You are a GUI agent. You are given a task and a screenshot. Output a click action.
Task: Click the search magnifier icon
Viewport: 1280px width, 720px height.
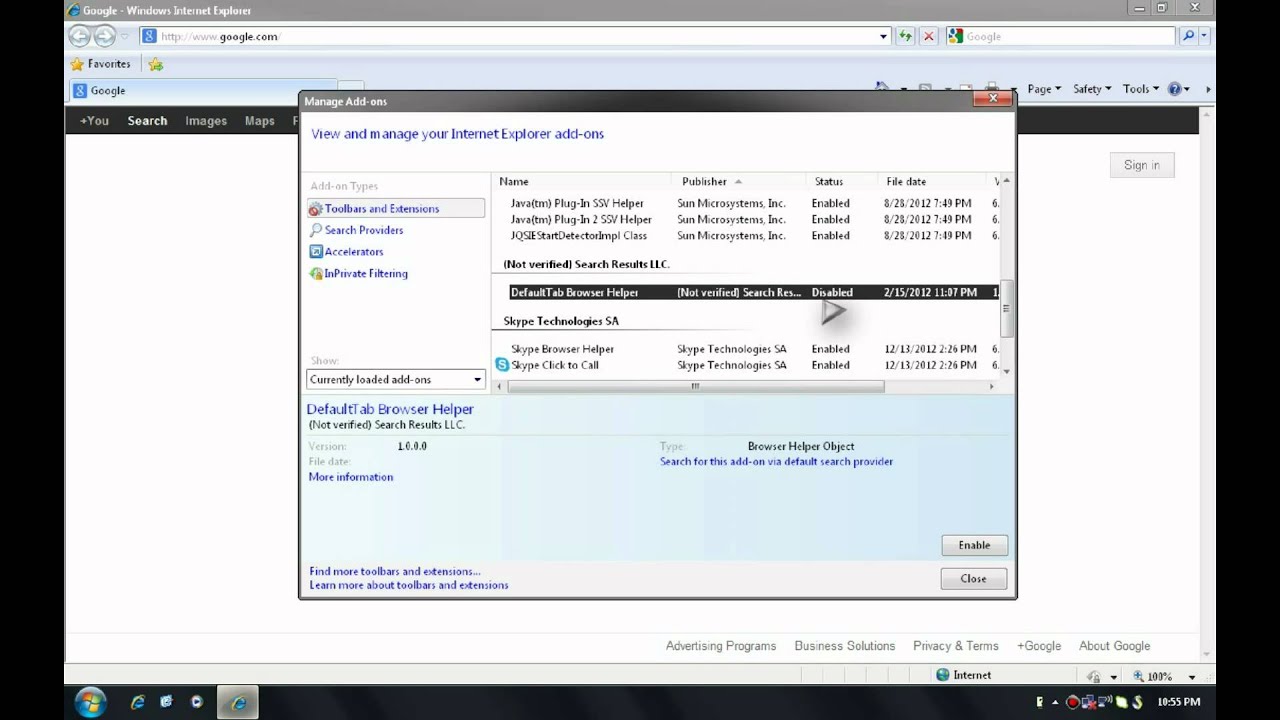click(1188, 36)
